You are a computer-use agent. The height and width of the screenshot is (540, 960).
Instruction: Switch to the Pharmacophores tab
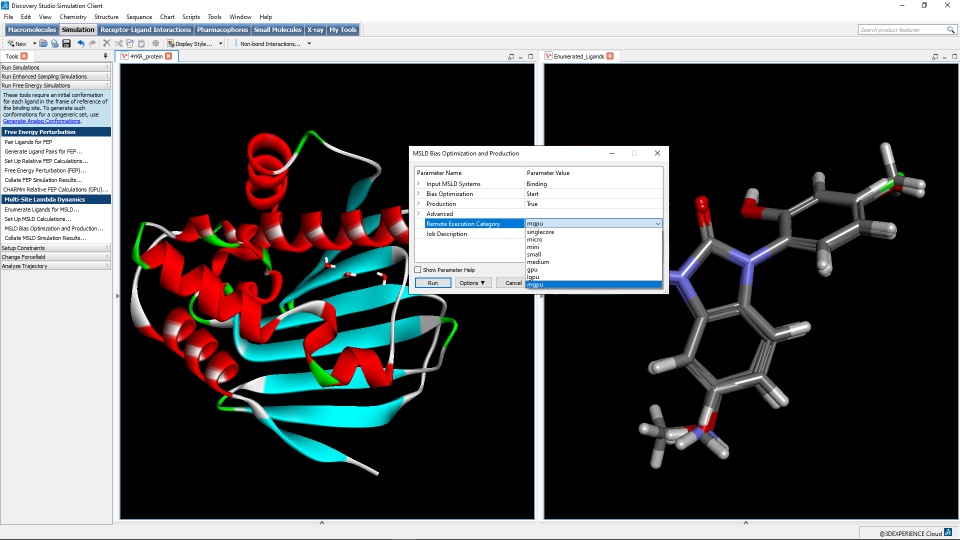(222, 29)
